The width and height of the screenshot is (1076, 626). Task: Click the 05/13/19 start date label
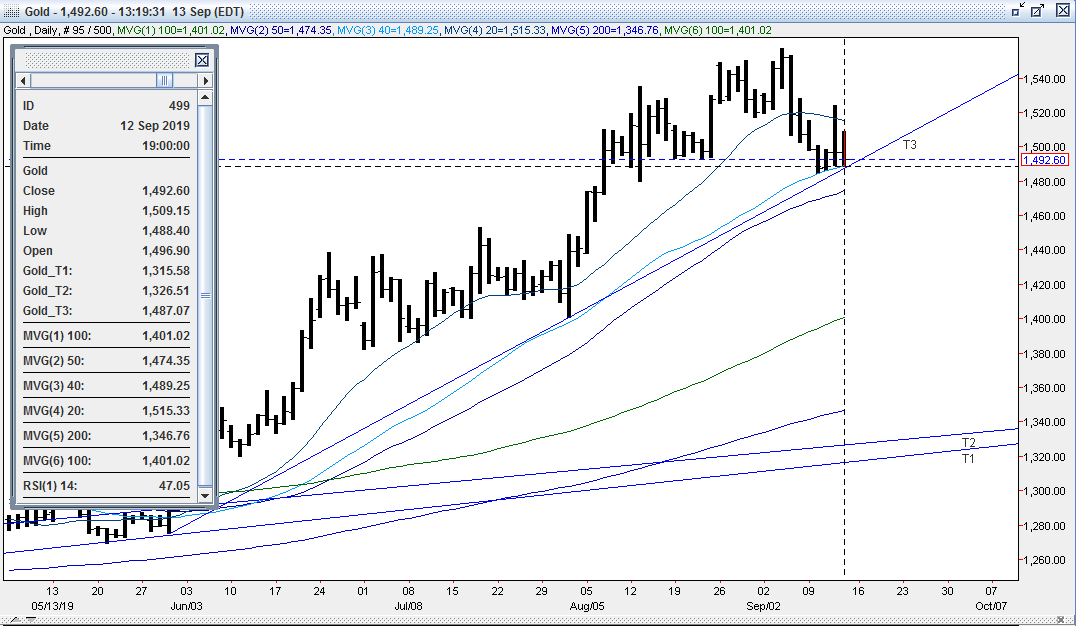(52, 606)
